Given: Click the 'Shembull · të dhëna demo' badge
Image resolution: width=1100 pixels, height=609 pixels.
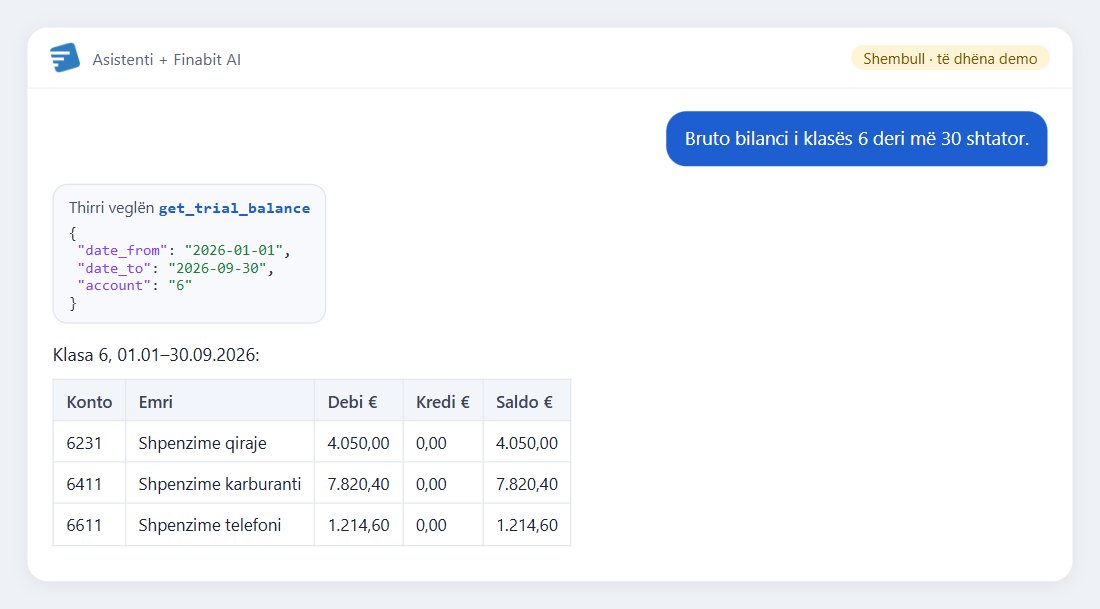Looking at the screenshot, I should (x=950, y=58).
